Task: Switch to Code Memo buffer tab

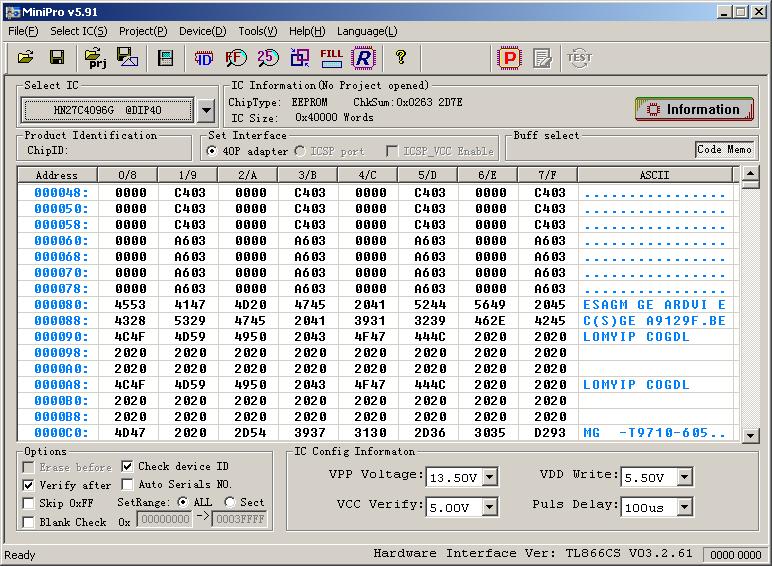Action: (x=724, y=149)
